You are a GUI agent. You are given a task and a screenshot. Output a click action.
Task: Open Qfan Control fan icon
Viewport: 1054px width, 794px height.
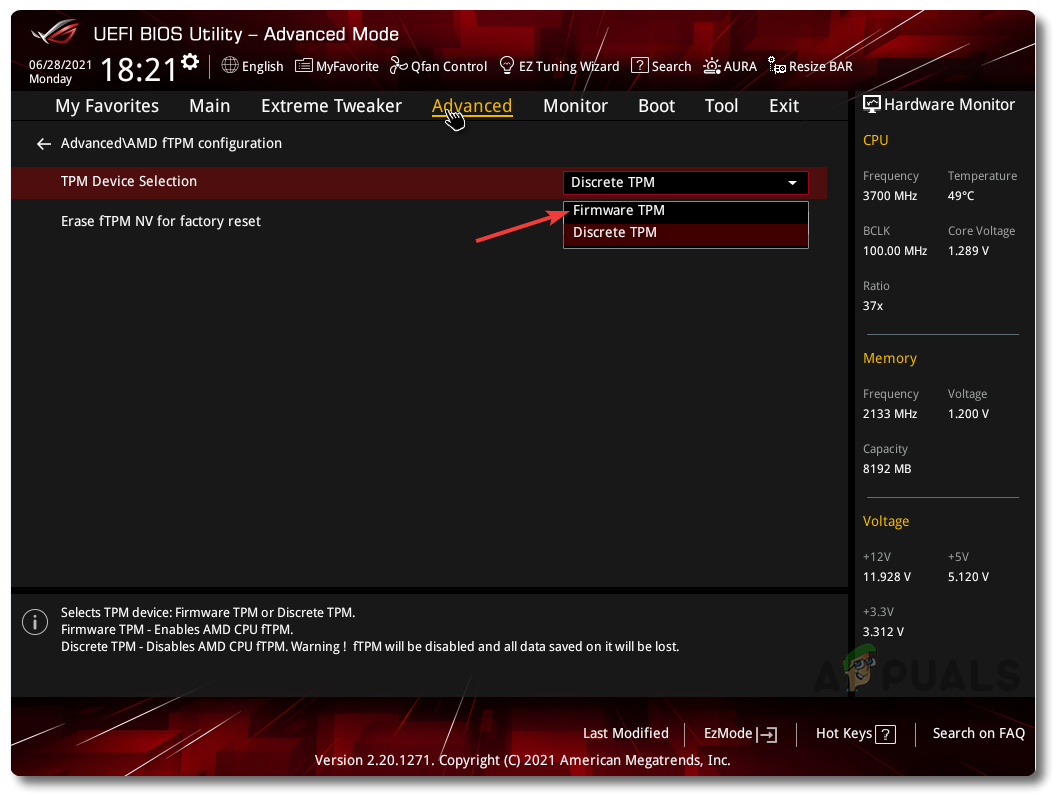point(399,65)
